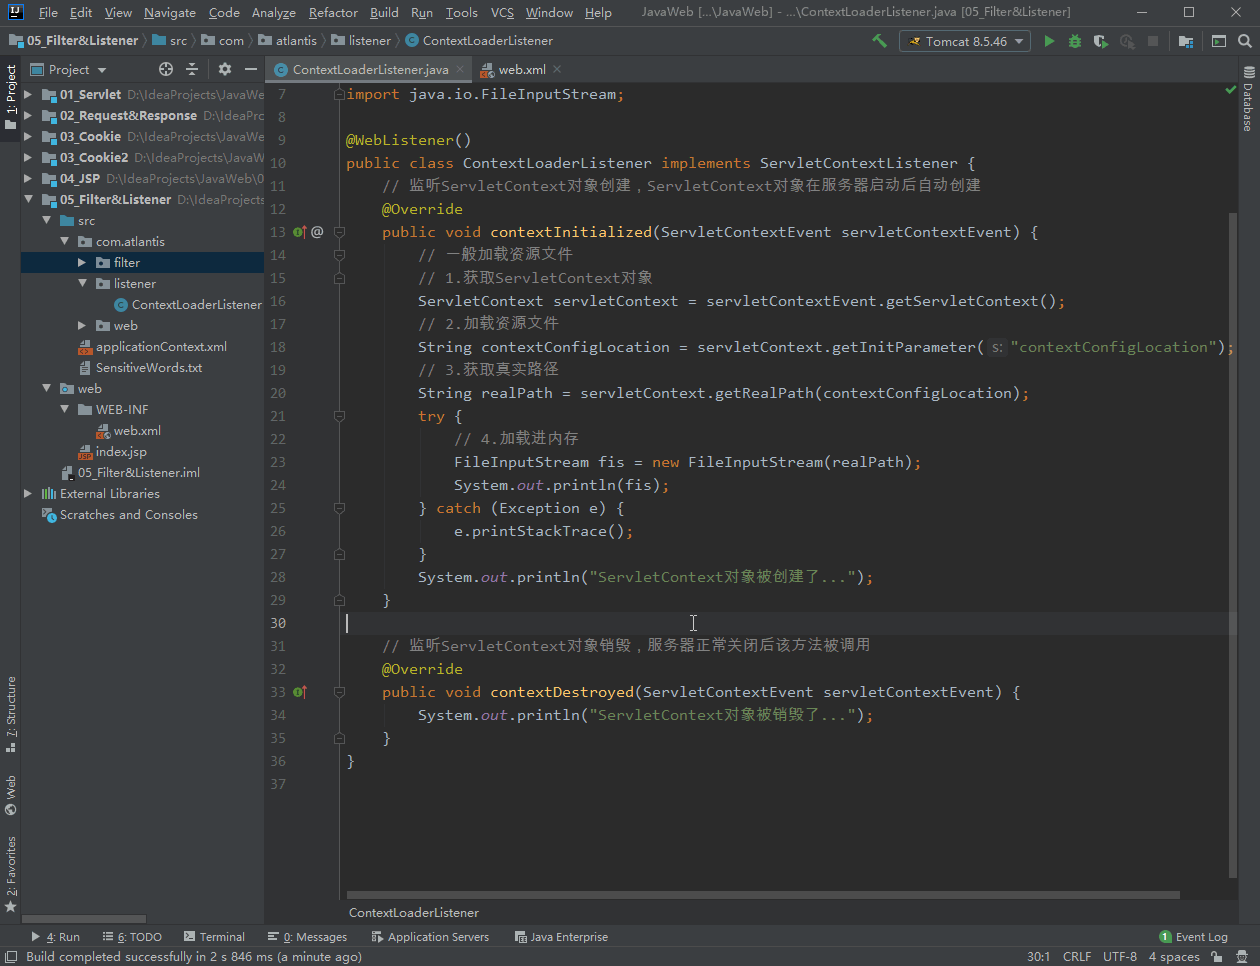Fold contextDestroyed method at line 33
1260x966 pixels.
coord(339,692)
